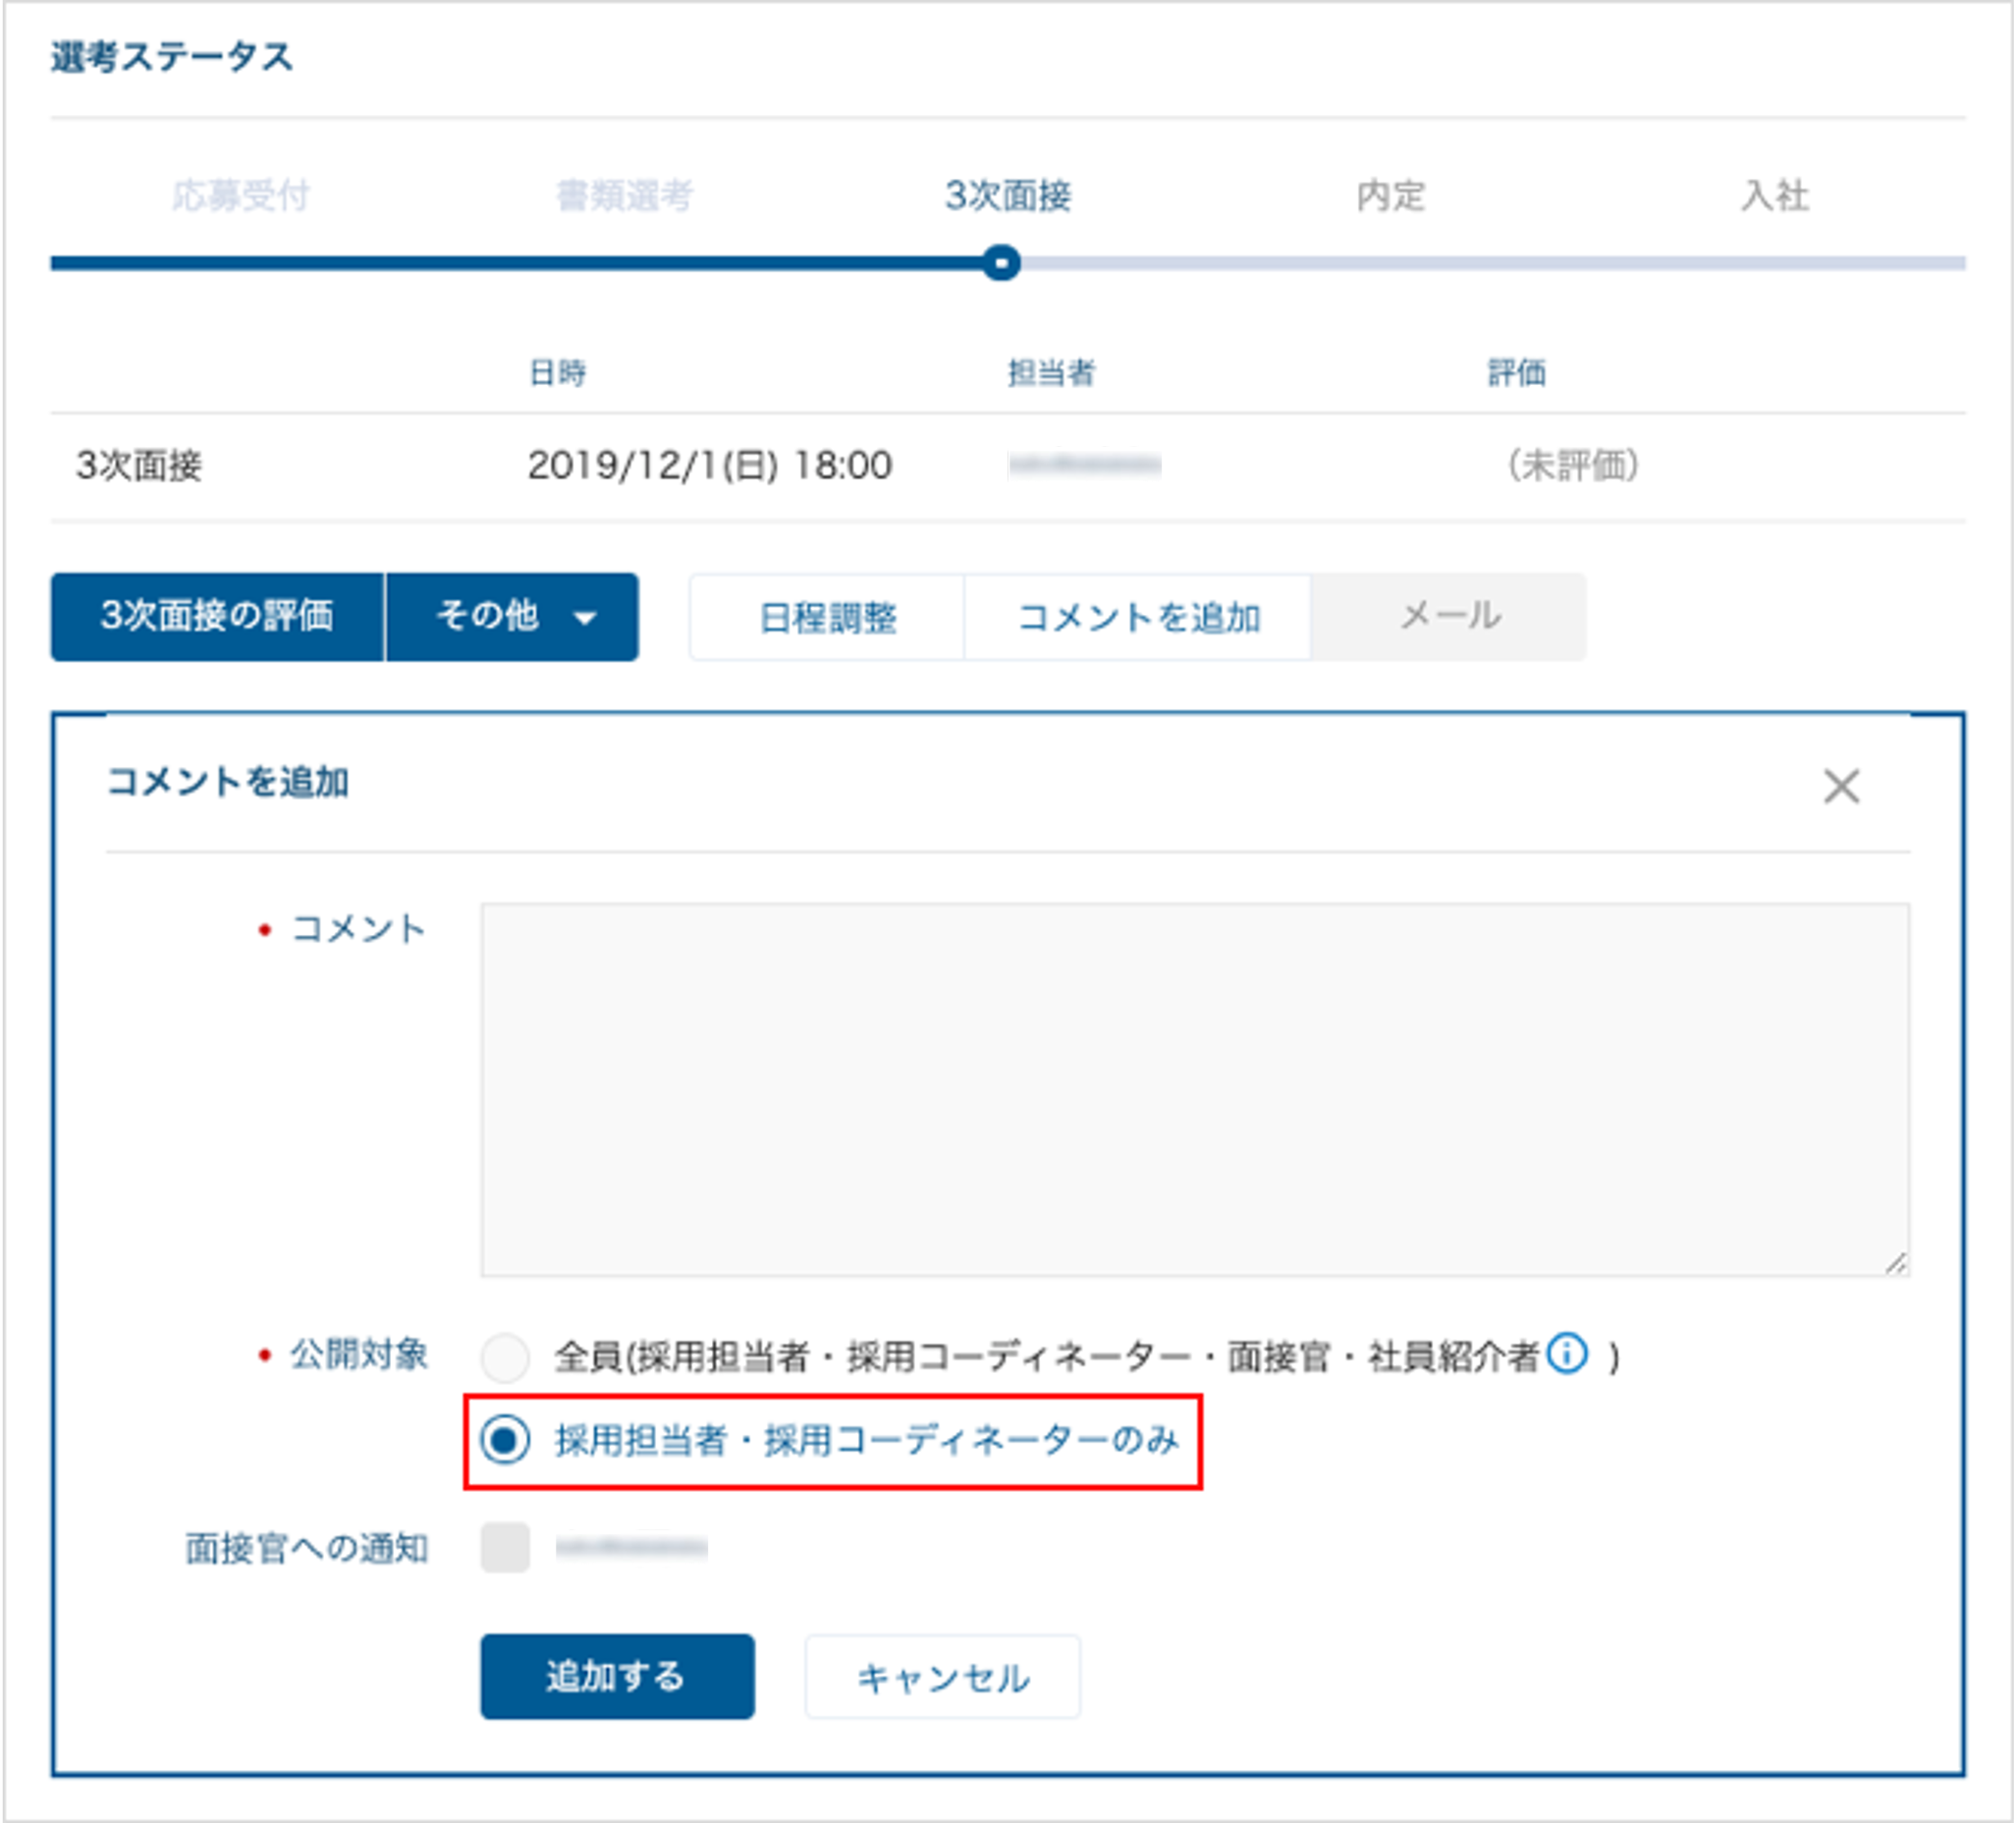Click the info icon next to 社員紹介者
This screenshot has width=2016, height=1823.
[1566, 1353]
